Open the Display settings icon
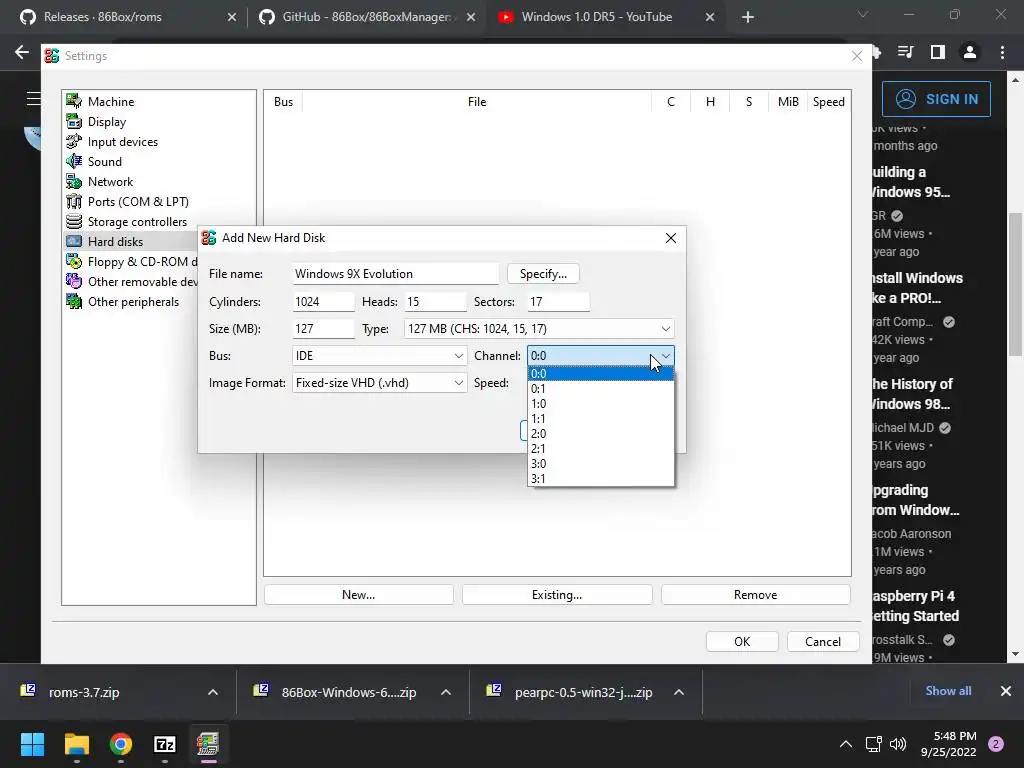The height and width of the screenshot is (768, 1024). 74,121
